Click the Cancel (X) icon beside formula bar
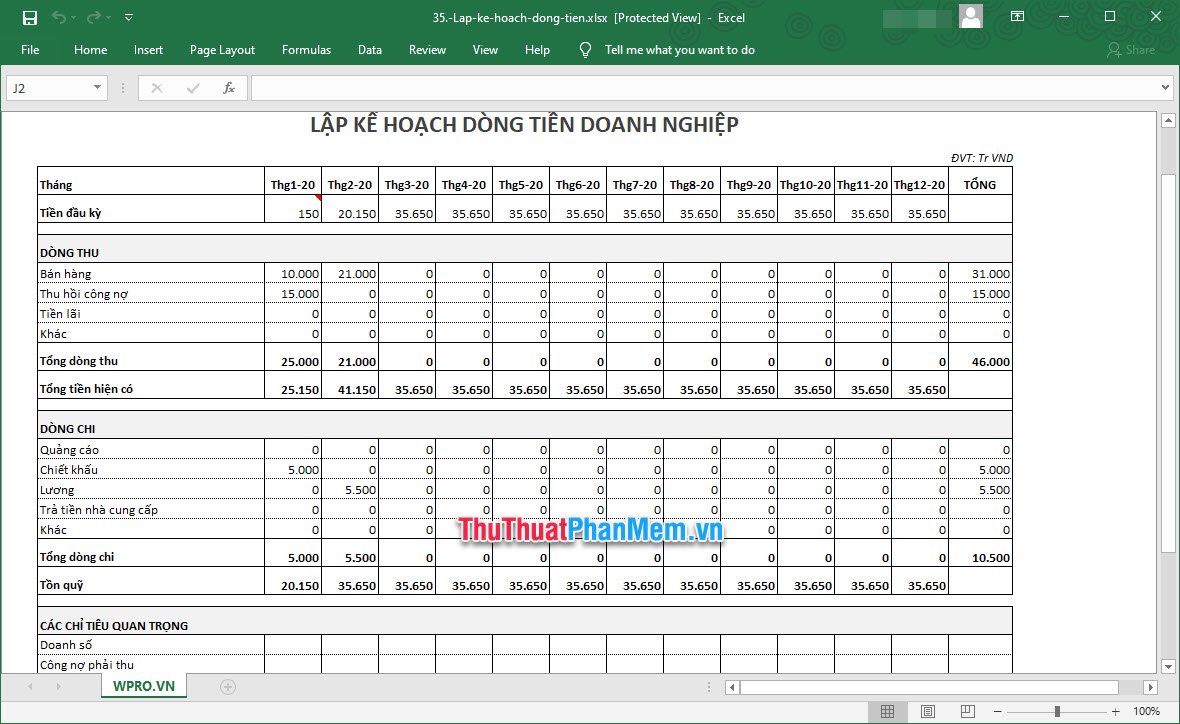This screenshot has width=1180, height=724. [x=156, y=88]
